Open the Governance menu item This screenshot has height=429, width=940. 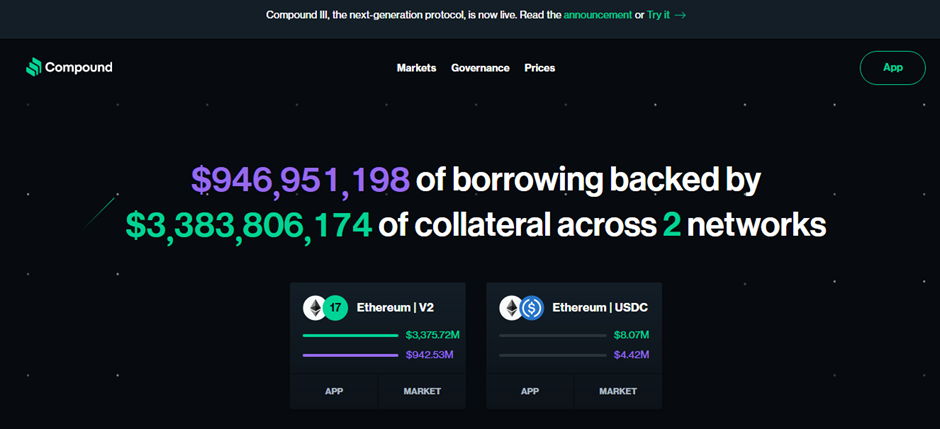480,68
